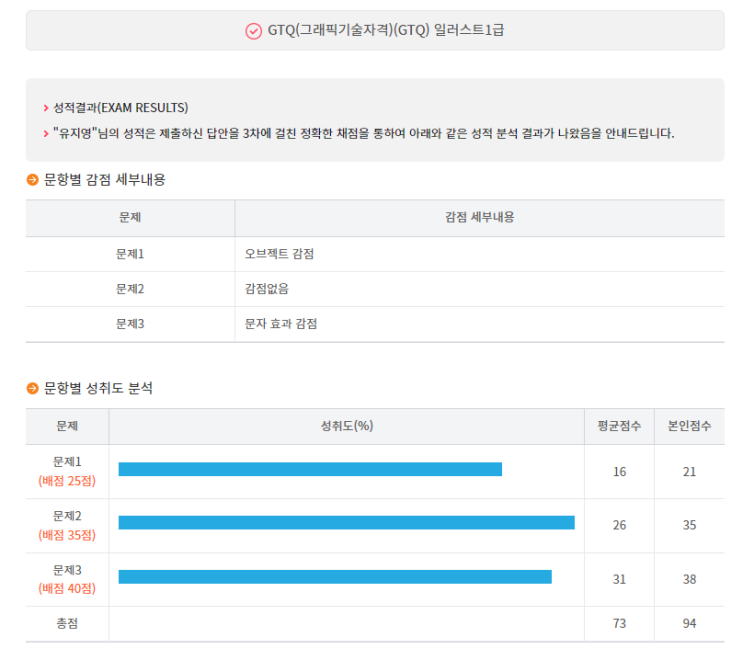
Task: Select the 문제1 cell in deduction table
Action: coord(130,254)
